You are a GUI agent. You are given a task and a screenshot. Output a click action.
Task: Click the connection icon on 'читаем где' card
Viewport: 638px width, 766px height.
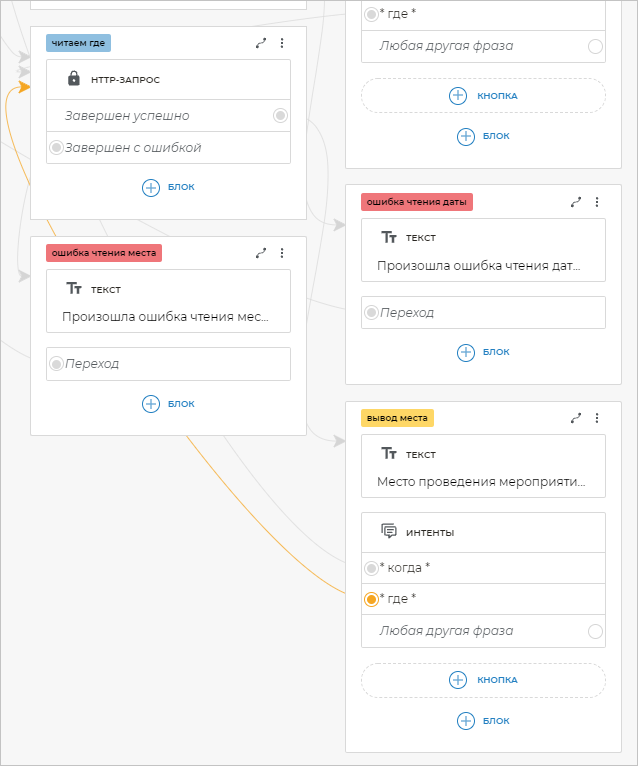click(261, 43)
